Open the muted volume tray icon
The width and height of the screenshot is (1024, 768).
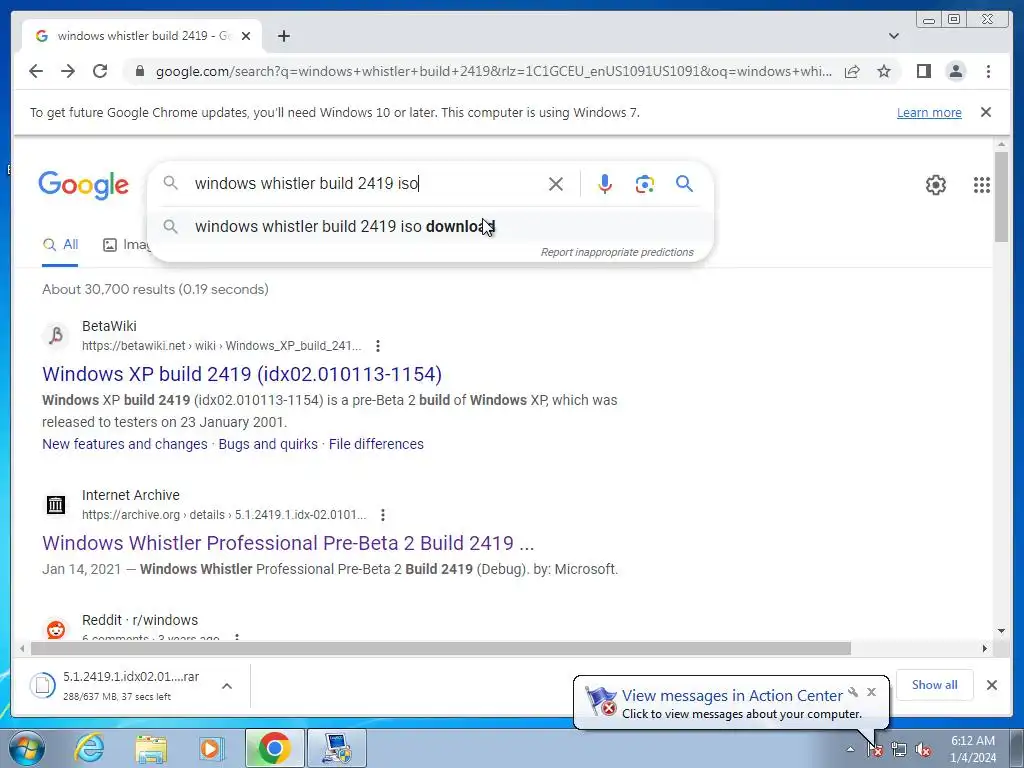(x=923, y=750)
